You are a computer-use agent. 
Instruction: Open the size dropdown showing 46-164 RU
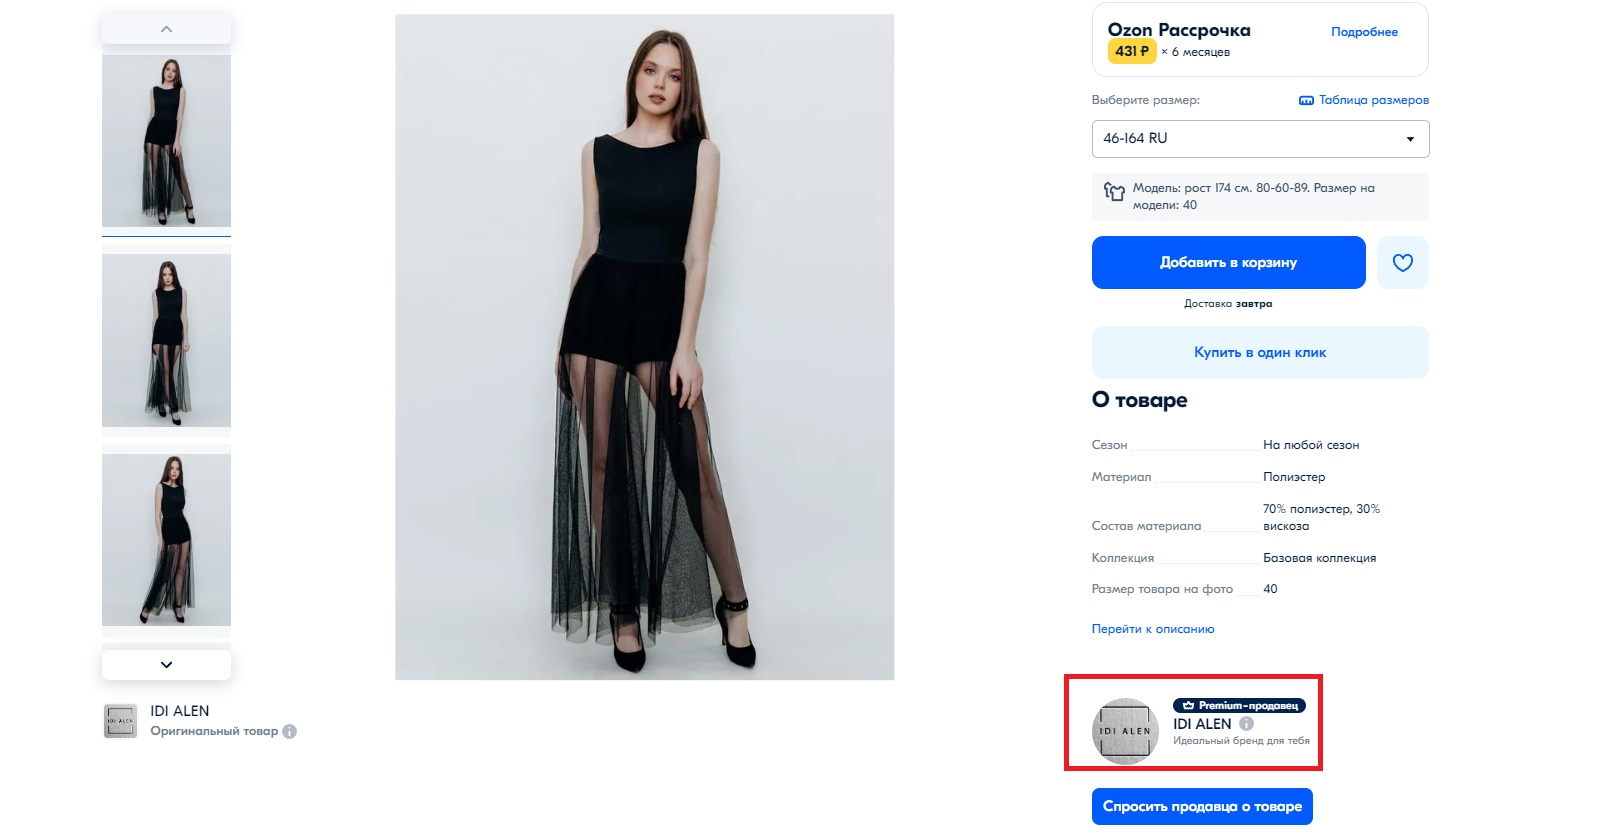click(x=1260, y=139)
